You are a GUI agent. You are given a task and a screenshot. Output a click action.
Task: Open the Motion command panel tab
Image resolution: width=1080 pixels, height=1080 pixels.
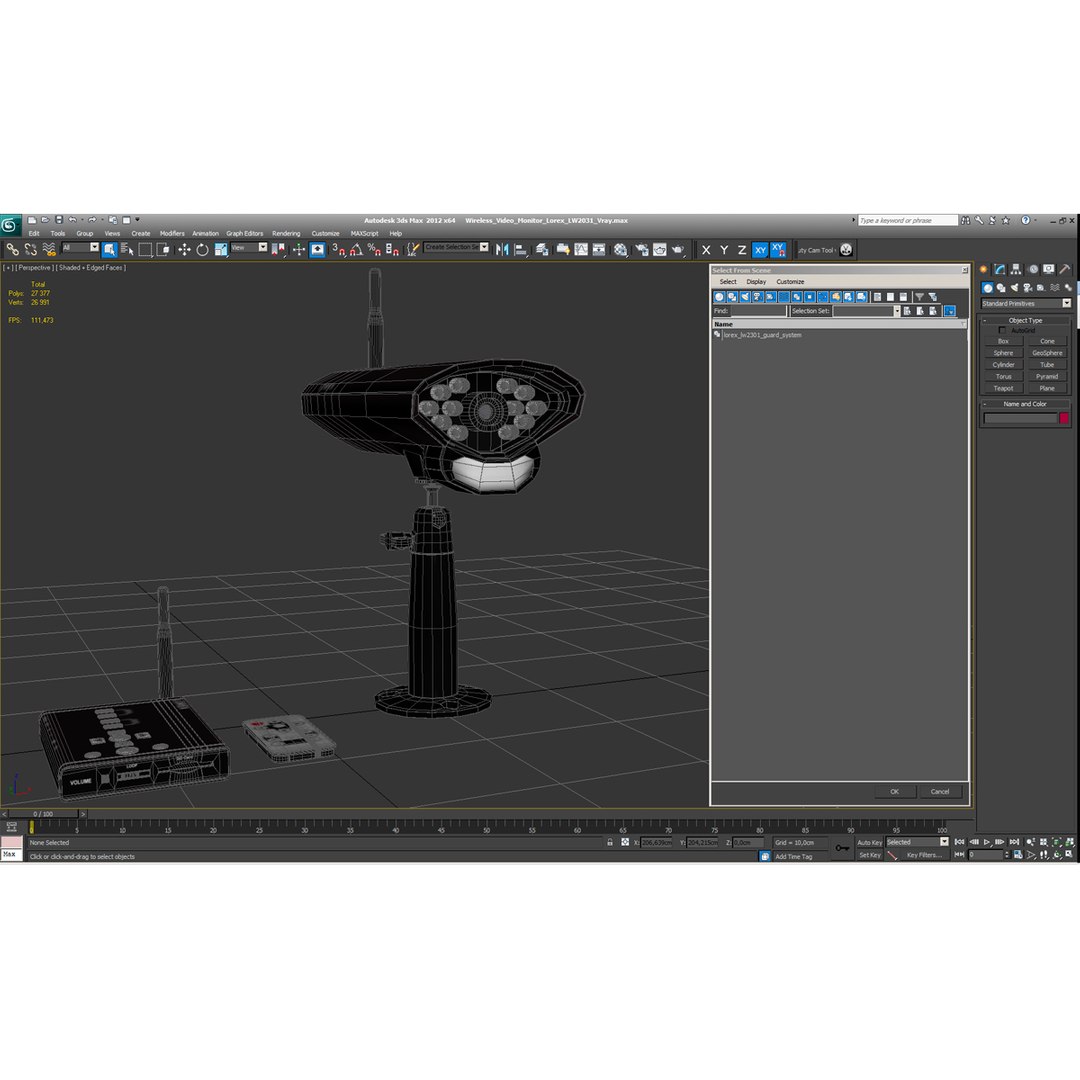coord(1032,269)
